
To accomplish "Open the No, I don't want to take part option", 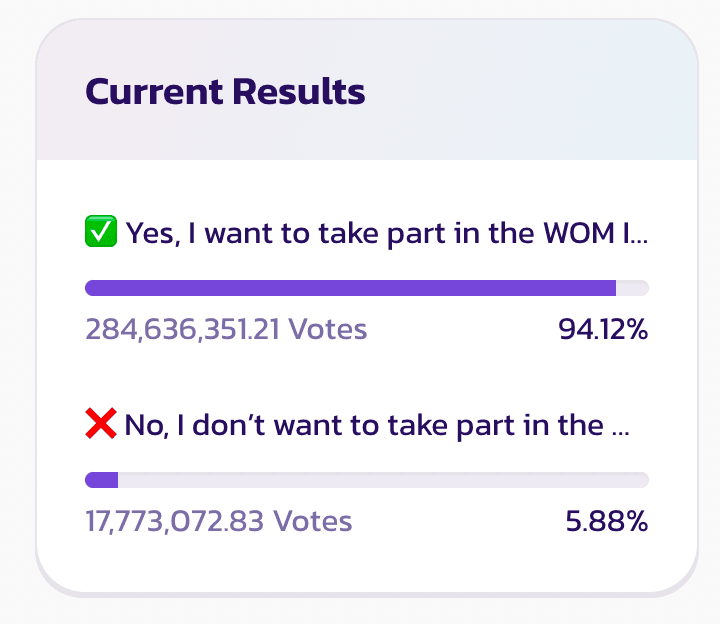I will [357, 425].
